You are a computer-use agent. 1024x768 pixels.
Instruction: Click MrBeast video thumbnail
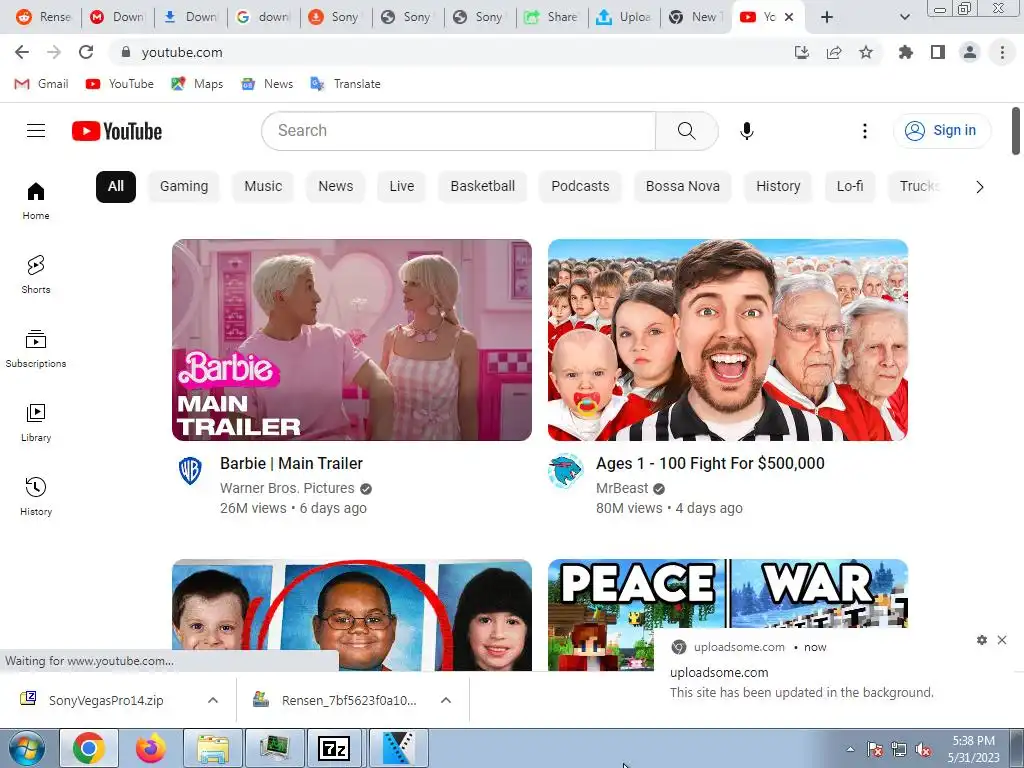point(728,340)
